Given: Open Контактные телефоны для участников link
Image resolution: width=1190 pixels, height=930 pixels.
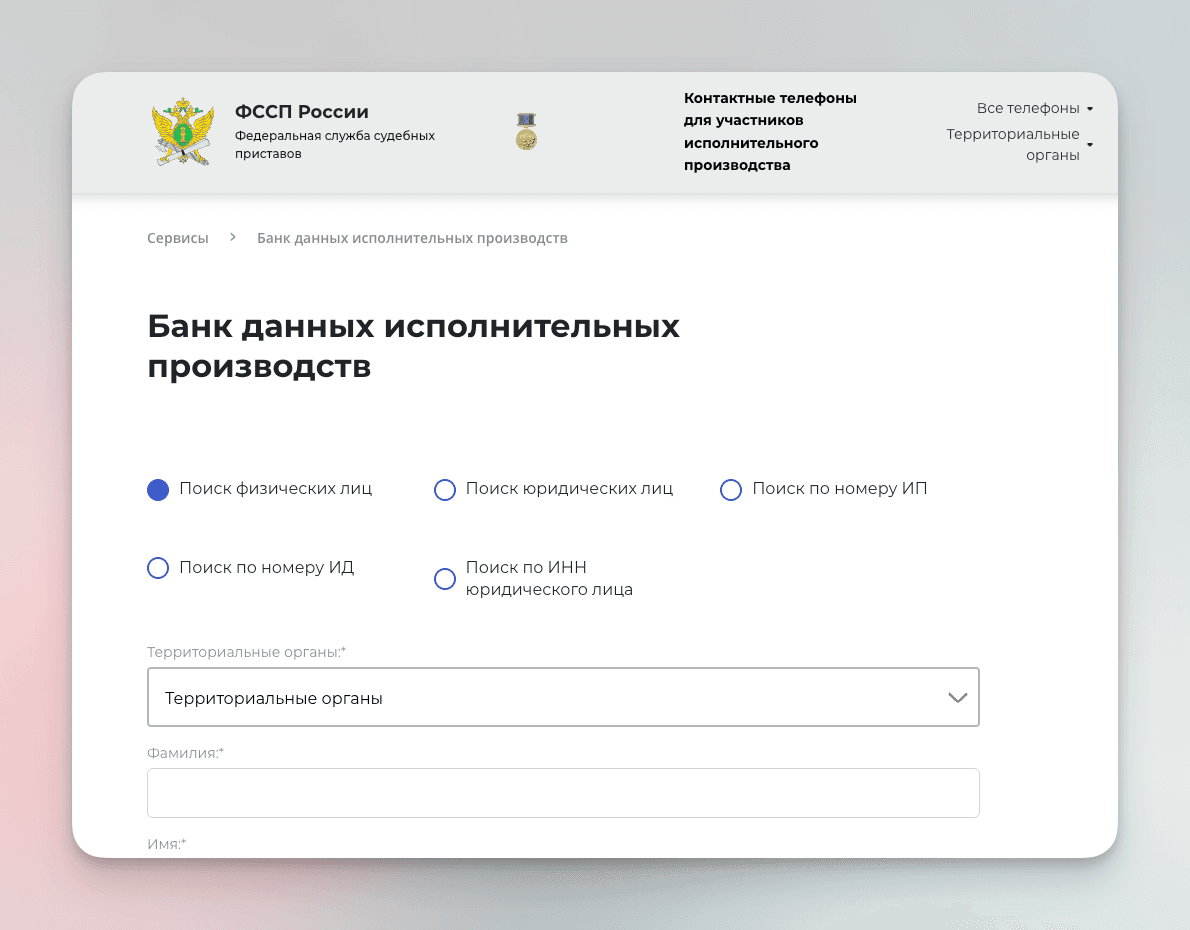Looking at the screenshot, I should click(770, 131).
